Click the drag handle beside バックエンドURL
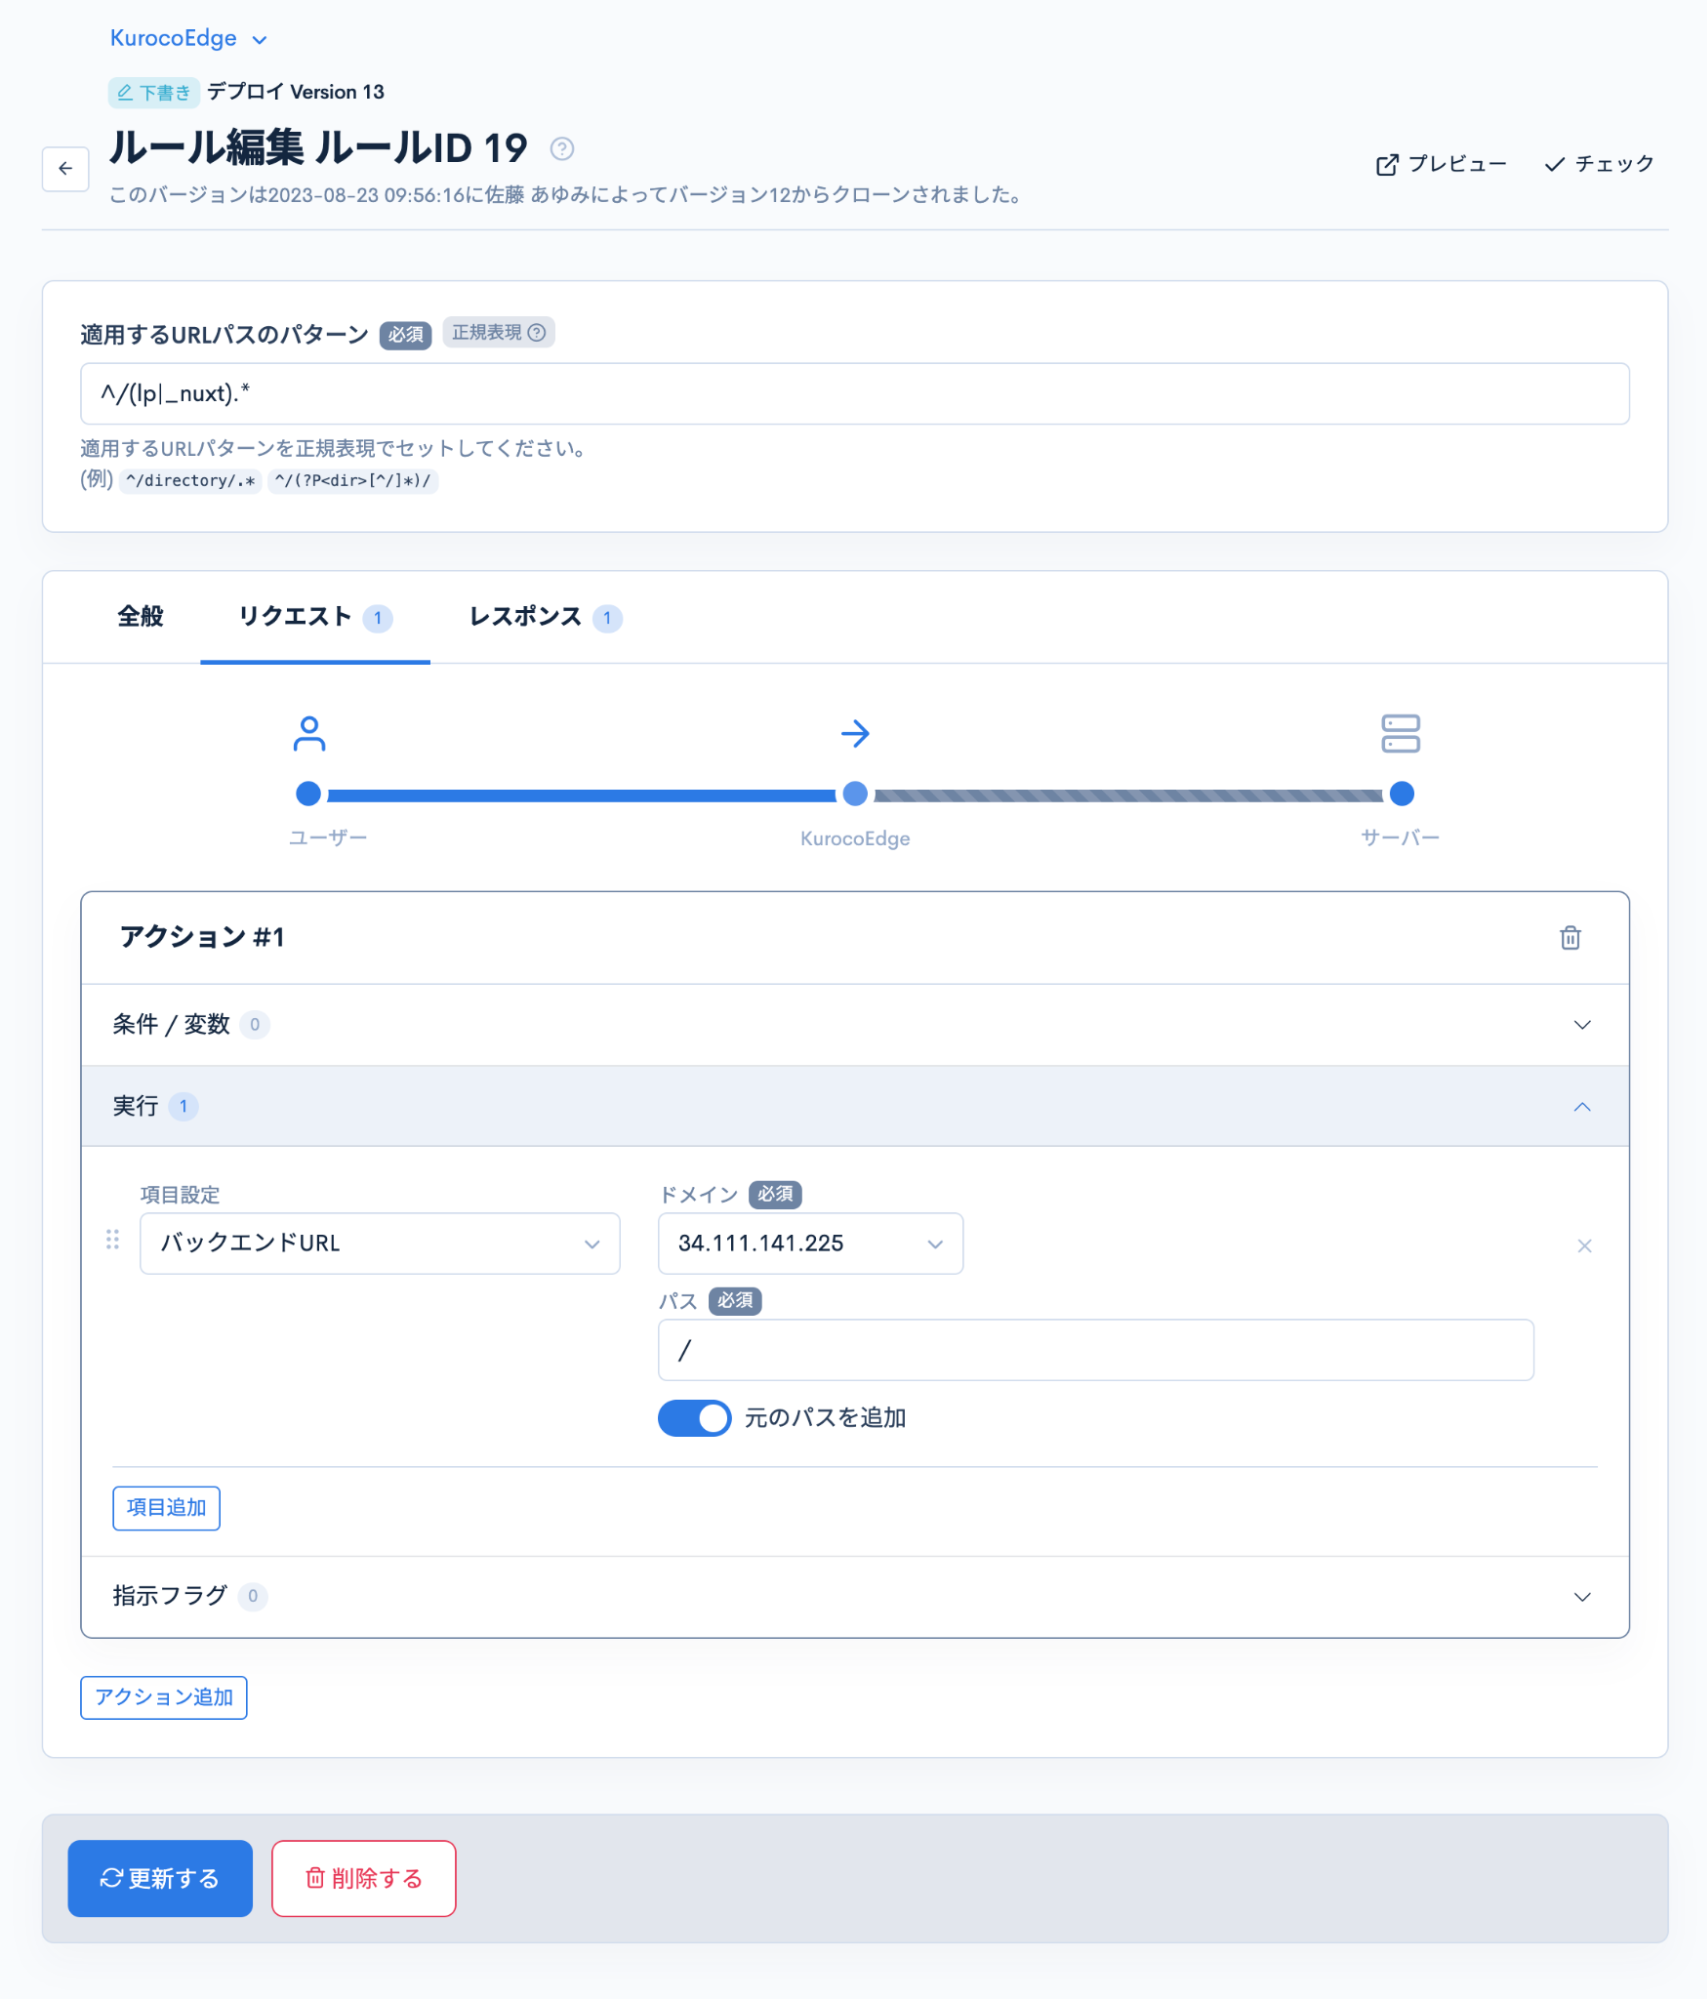The image size is (1708, 1999). click(x=112, y=1240)
